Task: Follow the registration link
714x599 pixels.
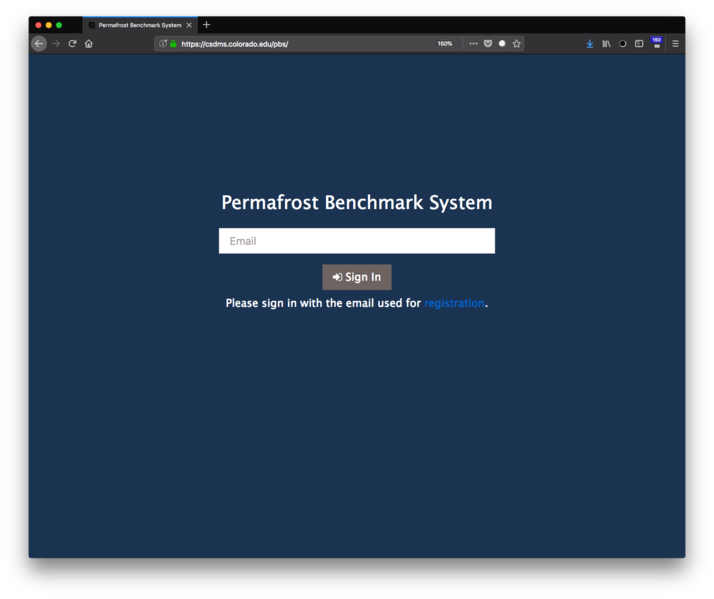Action: coord(454,303)
